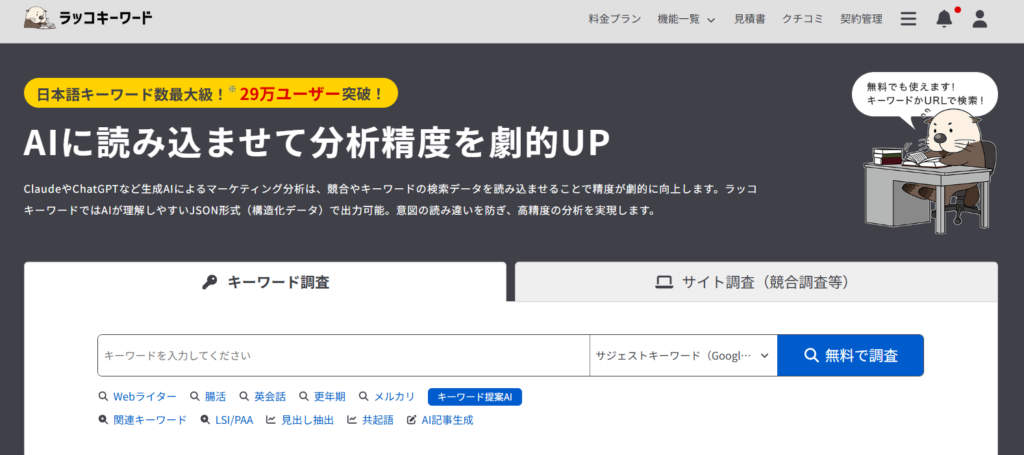Go to 見積書 in the top navigation

[749, 19]
